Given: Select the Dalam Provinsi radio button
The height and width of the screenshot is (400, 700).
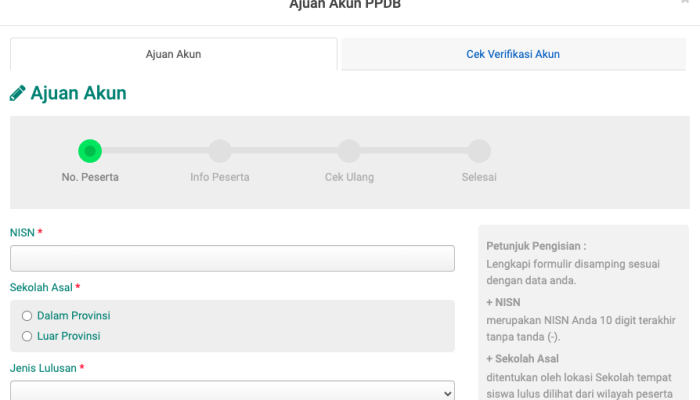Looking at the screenshot, I should coord(27,316).
